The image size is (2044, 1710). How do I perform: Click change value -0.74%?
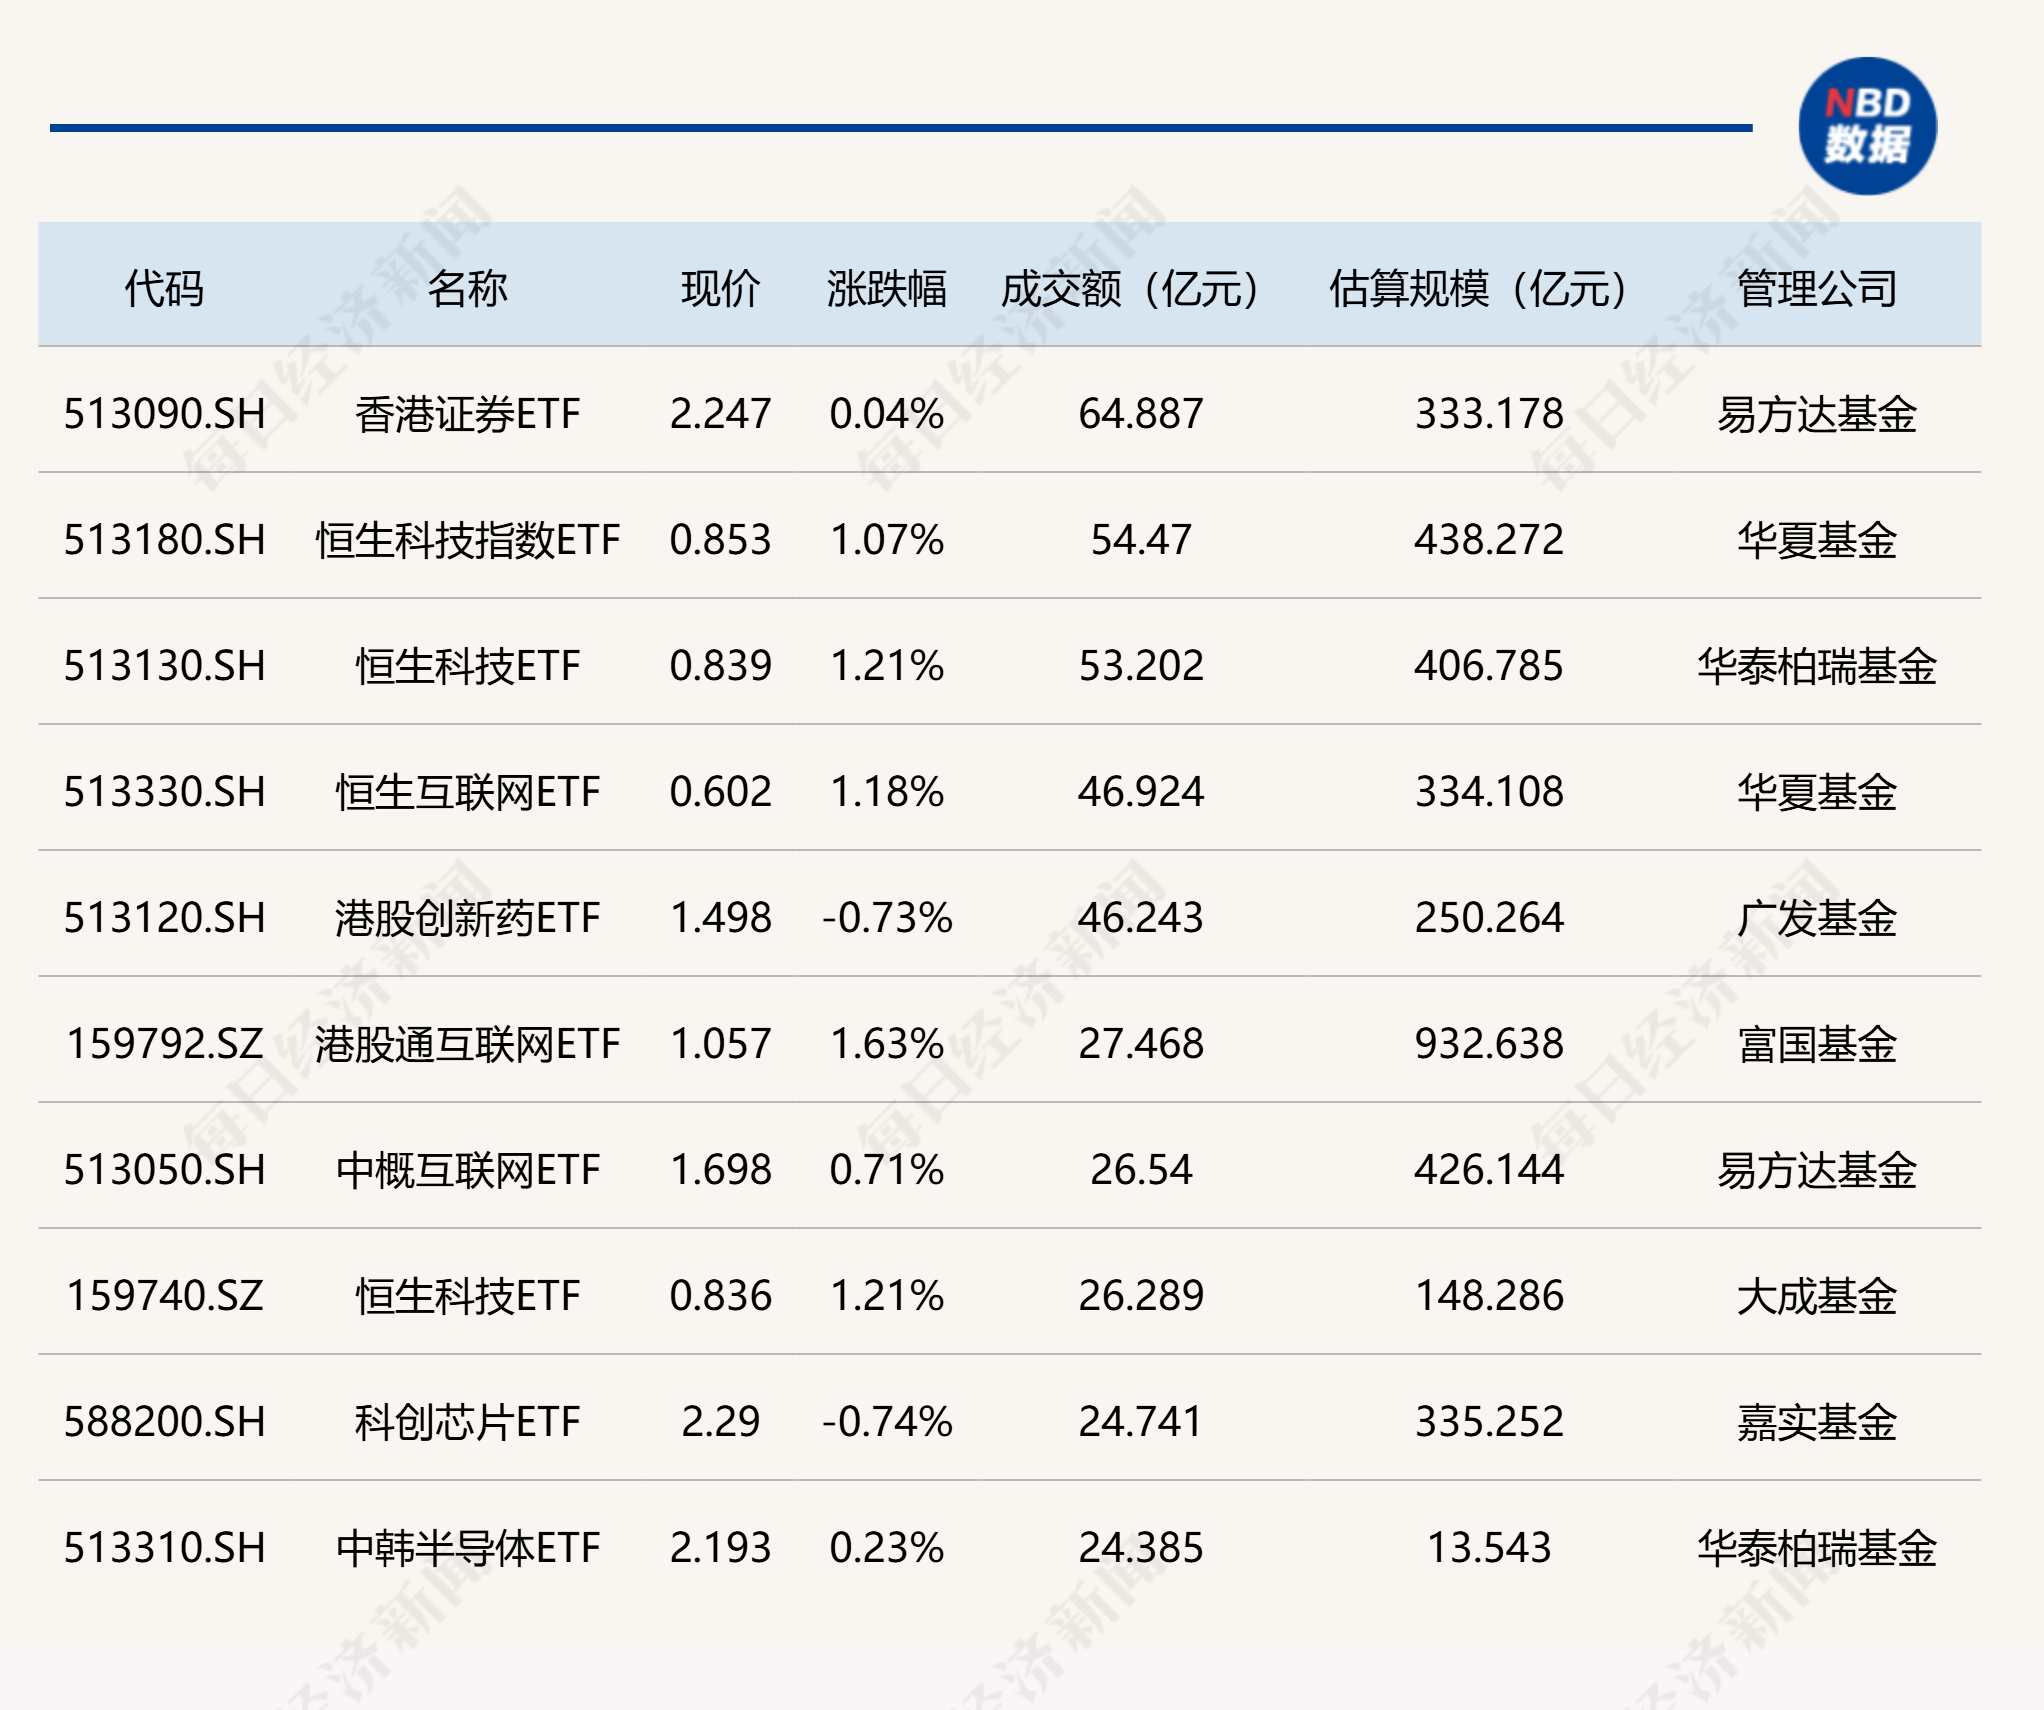click(886, 1422)
